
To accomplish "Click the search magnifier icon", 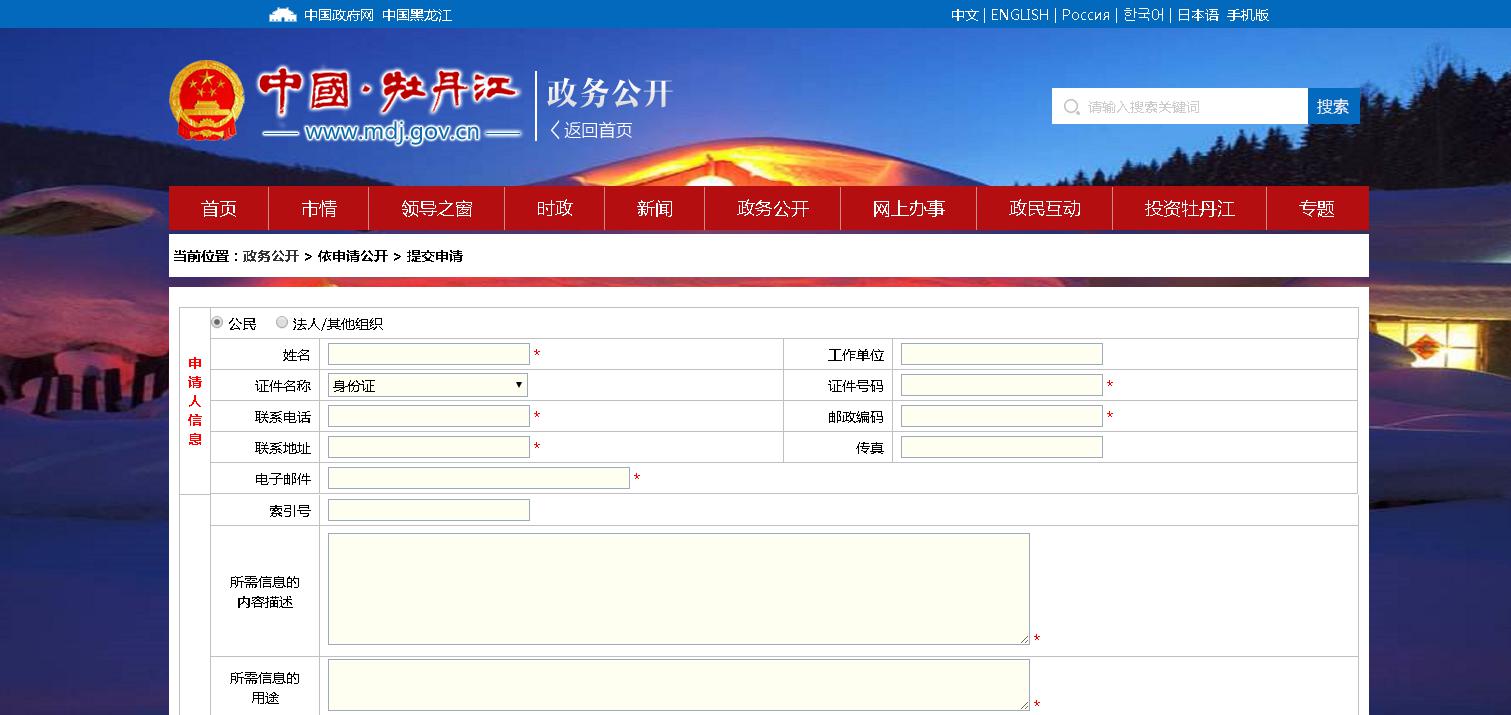I will (x=1071, y=107).
